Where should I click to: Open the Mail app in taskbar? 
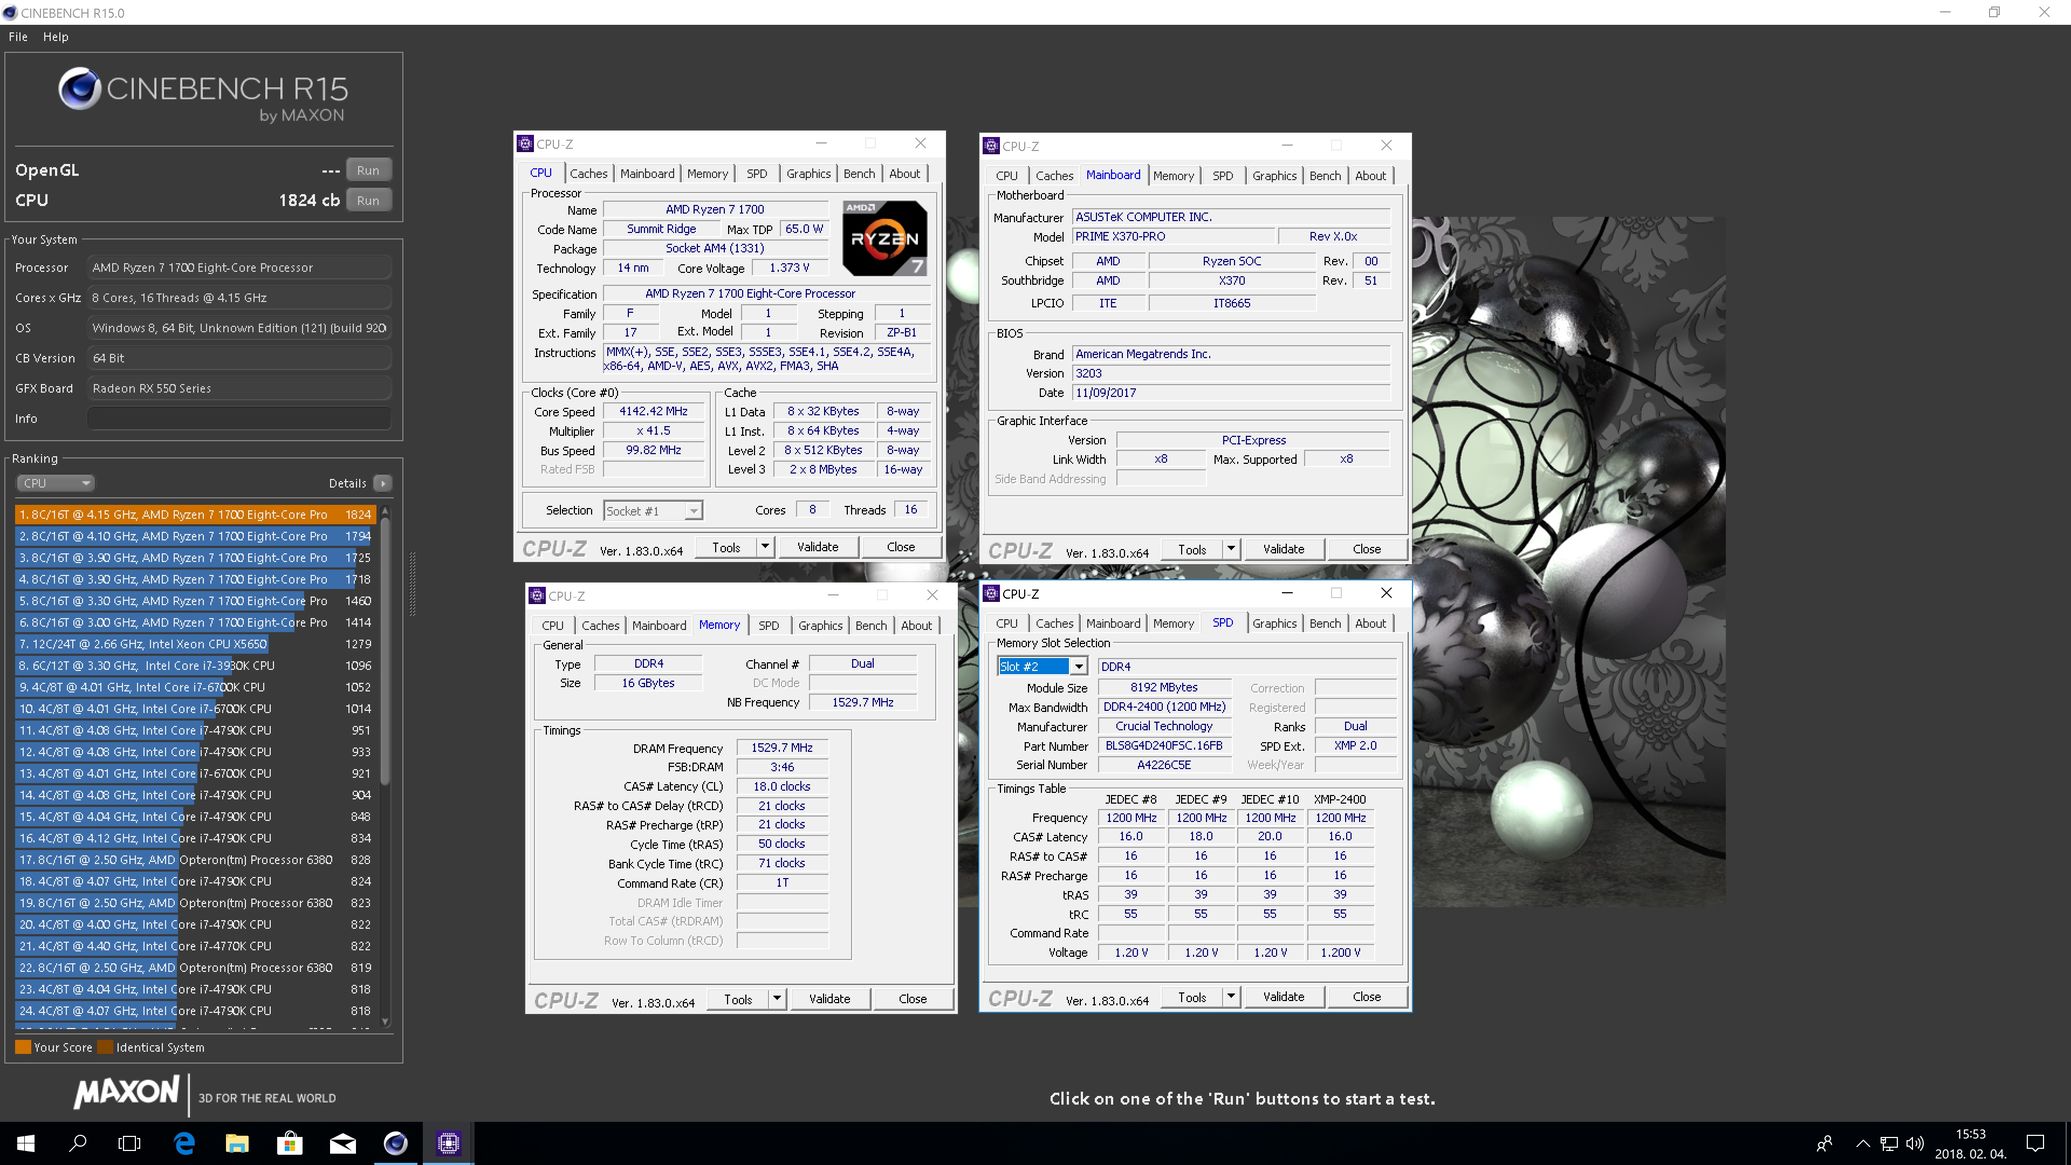coord(343,1143)
